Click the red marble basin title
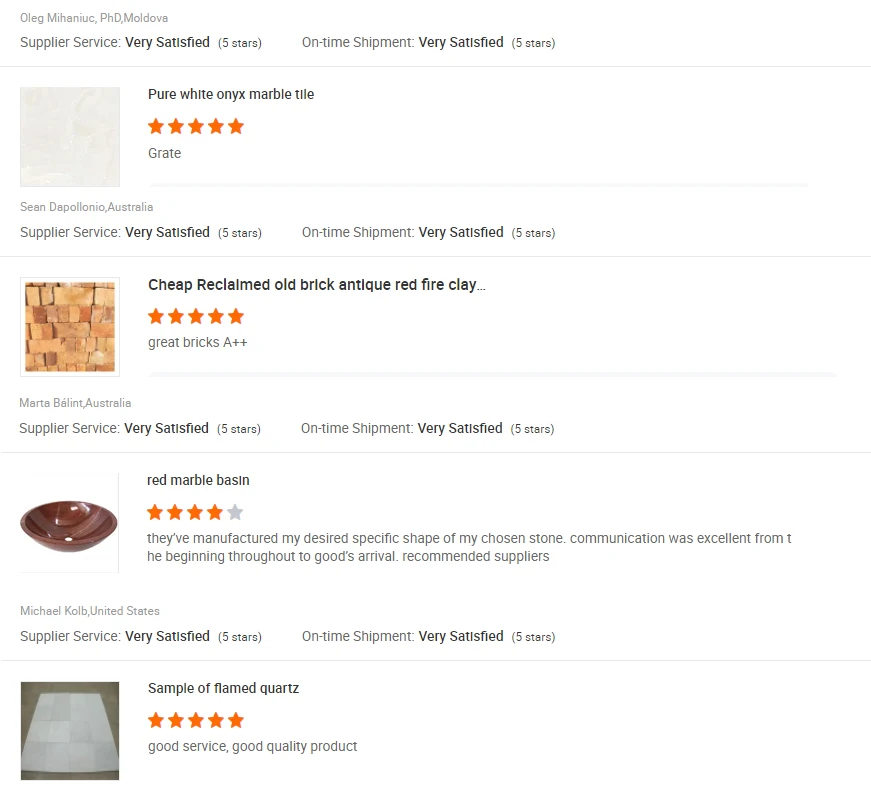The height and width of the screenshot is (803, 871). pyautogui.click(x=198, y=481)
